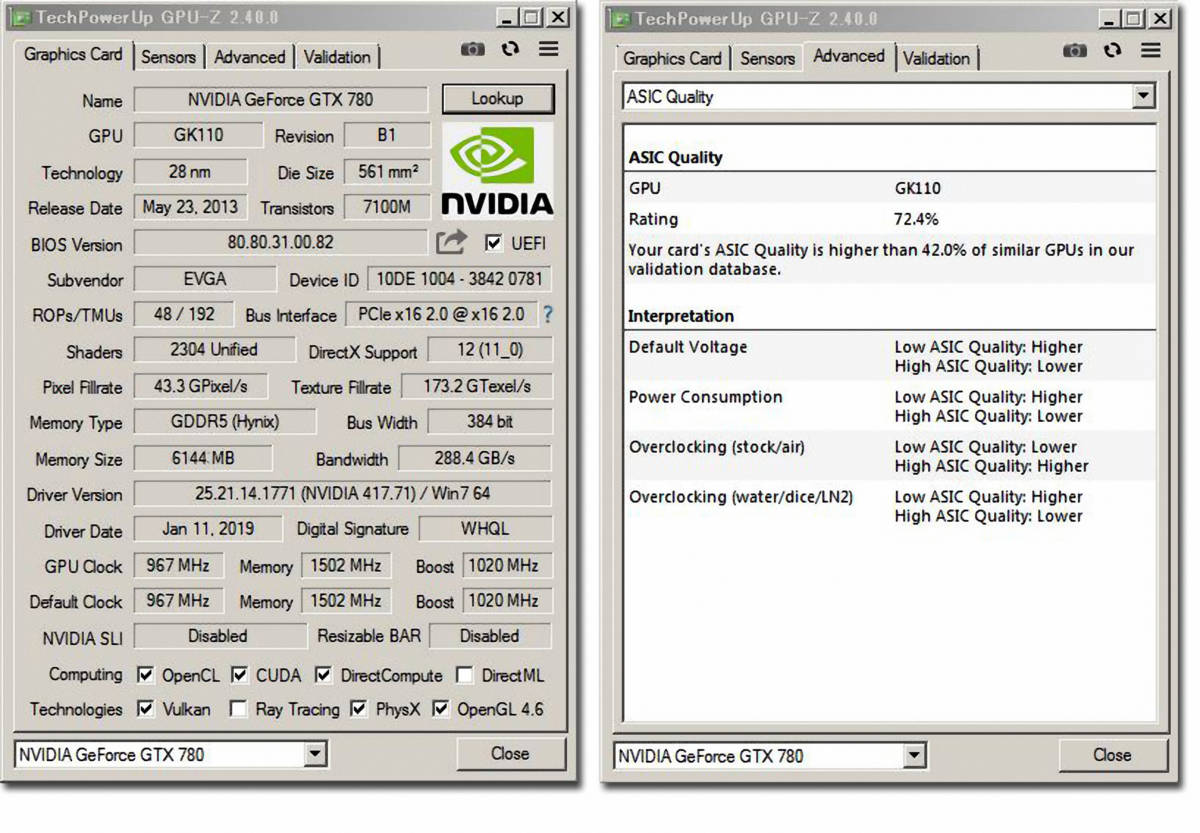
Task: Click the NVIDIA logo image
Action: pos(495,175)
